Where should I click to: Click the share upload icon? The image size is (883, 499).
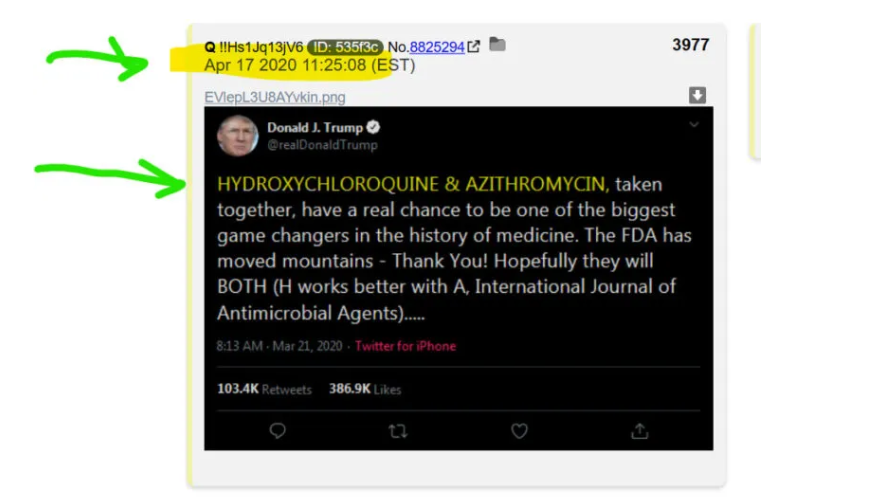point(640,431)
